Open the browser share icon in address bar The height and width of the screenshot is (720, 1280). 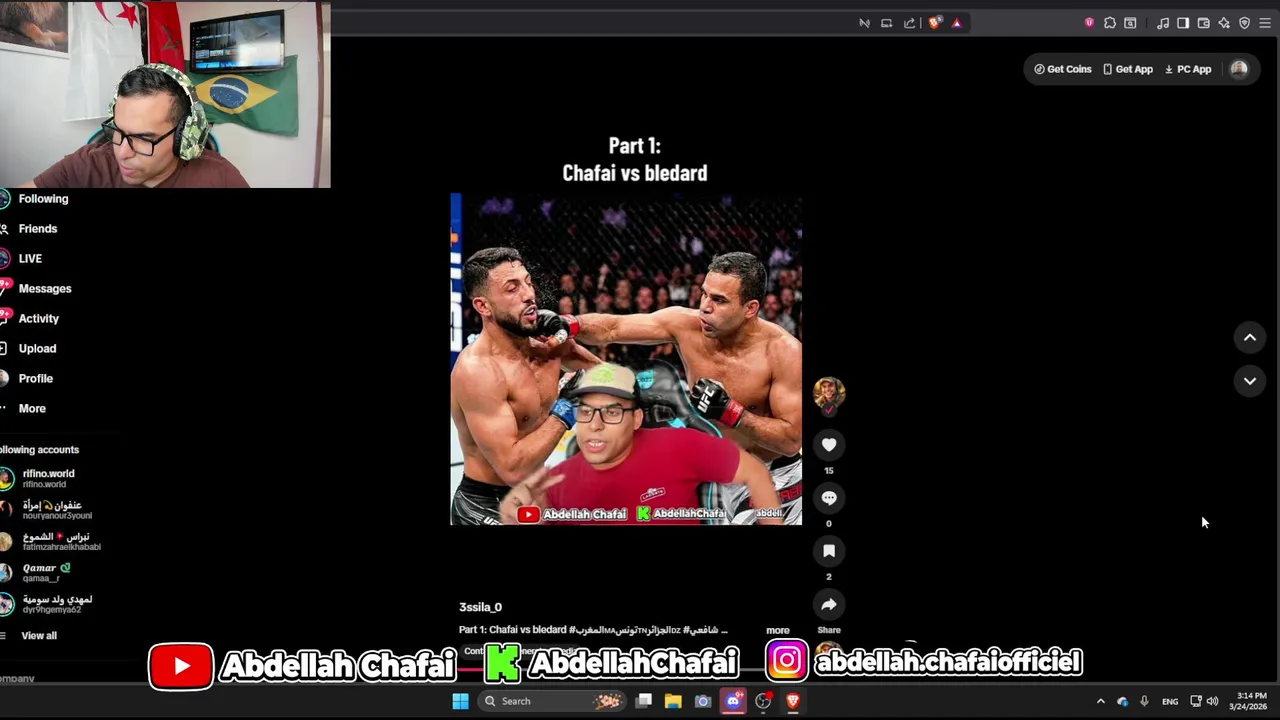point(910,23)
